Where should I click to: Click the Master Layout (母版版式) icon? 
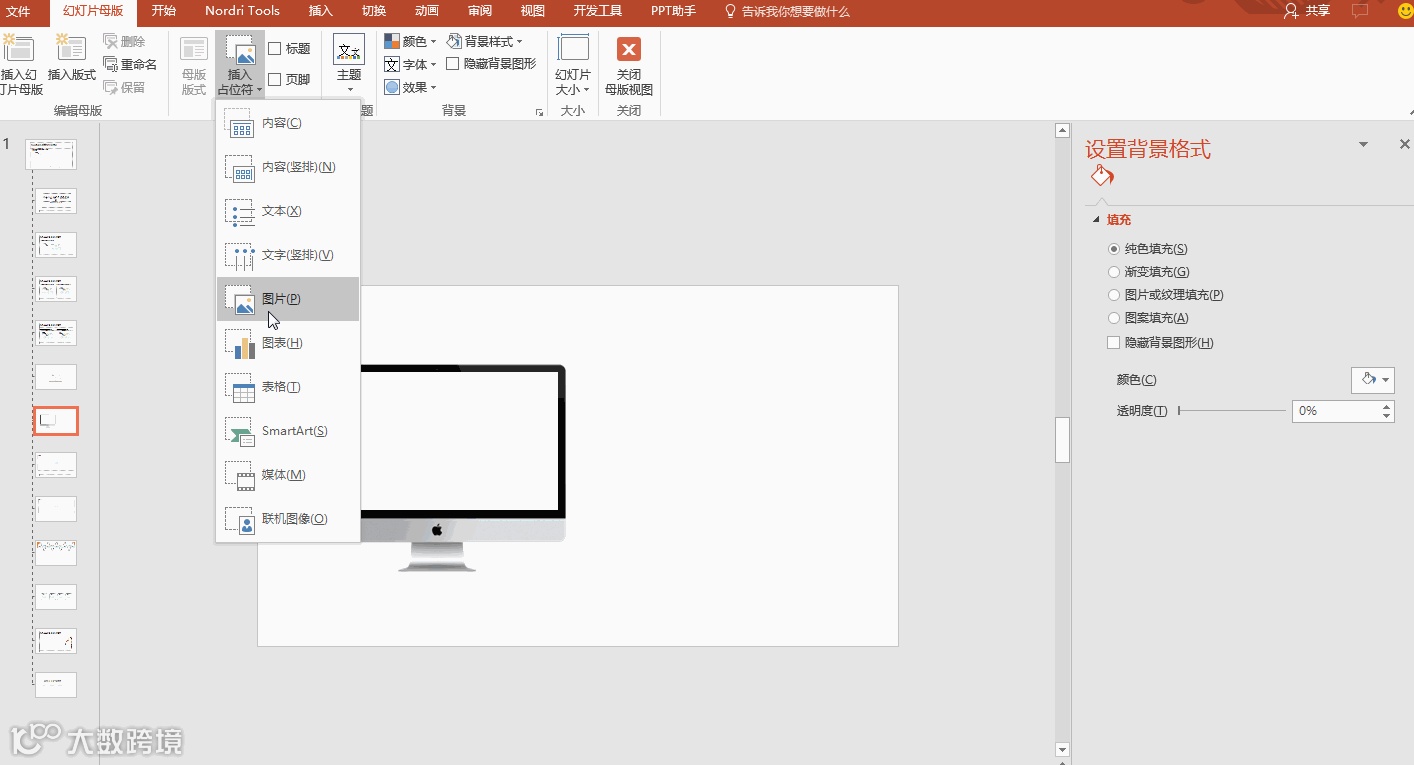[194, 49]
